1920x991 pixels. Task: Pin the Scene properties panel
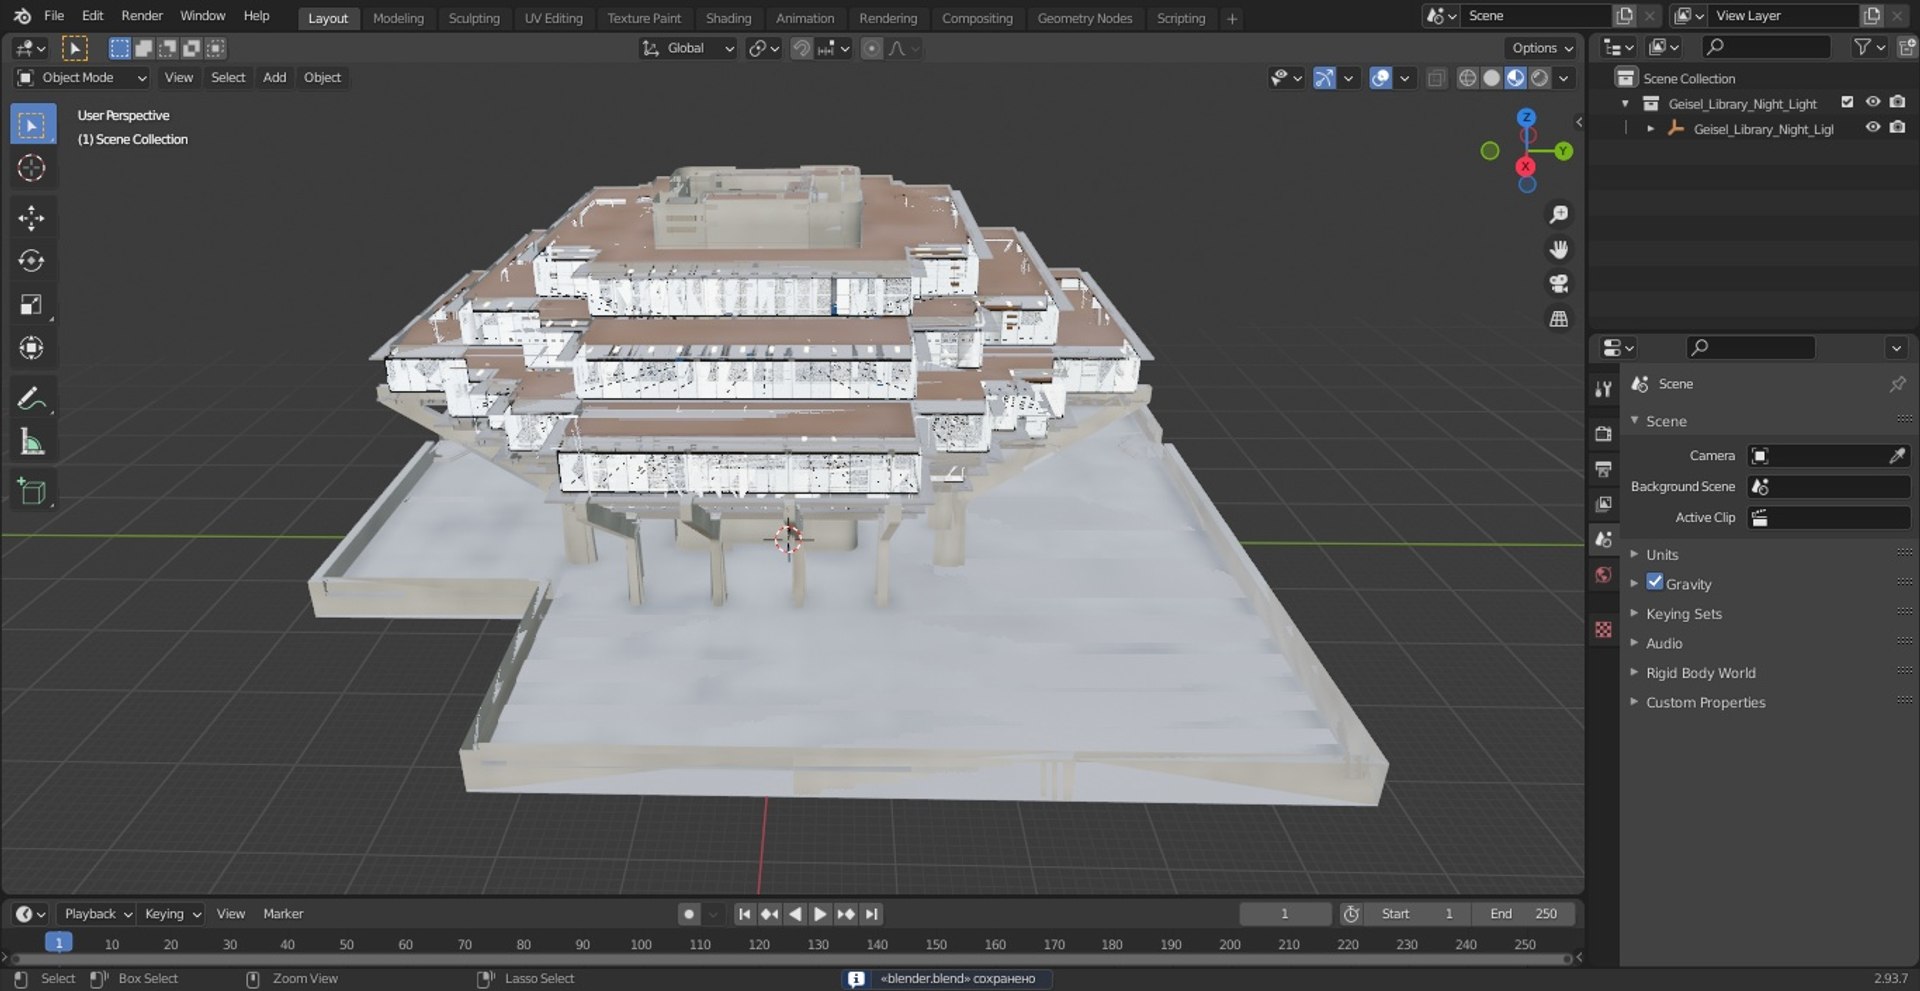[1897, 384]
